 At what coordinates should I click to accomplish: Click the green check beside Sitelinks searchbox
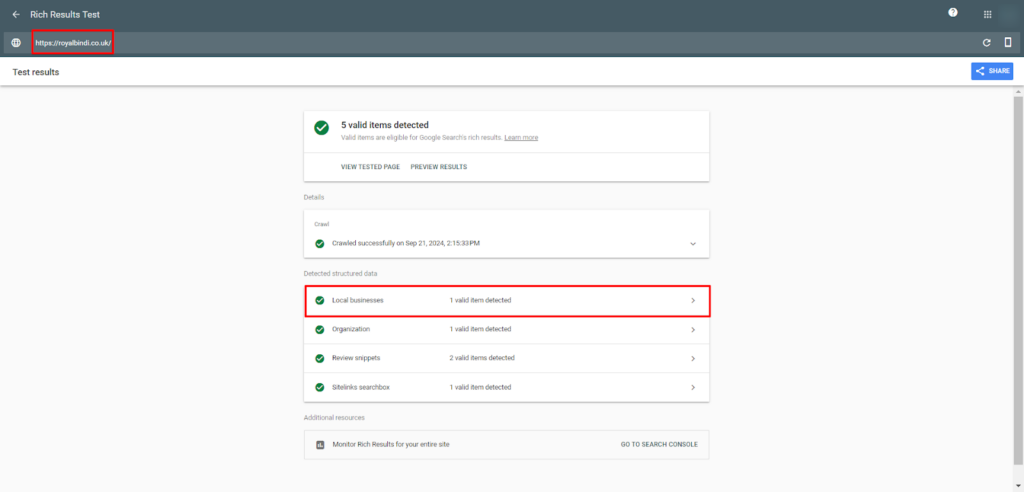click(319, 387)
